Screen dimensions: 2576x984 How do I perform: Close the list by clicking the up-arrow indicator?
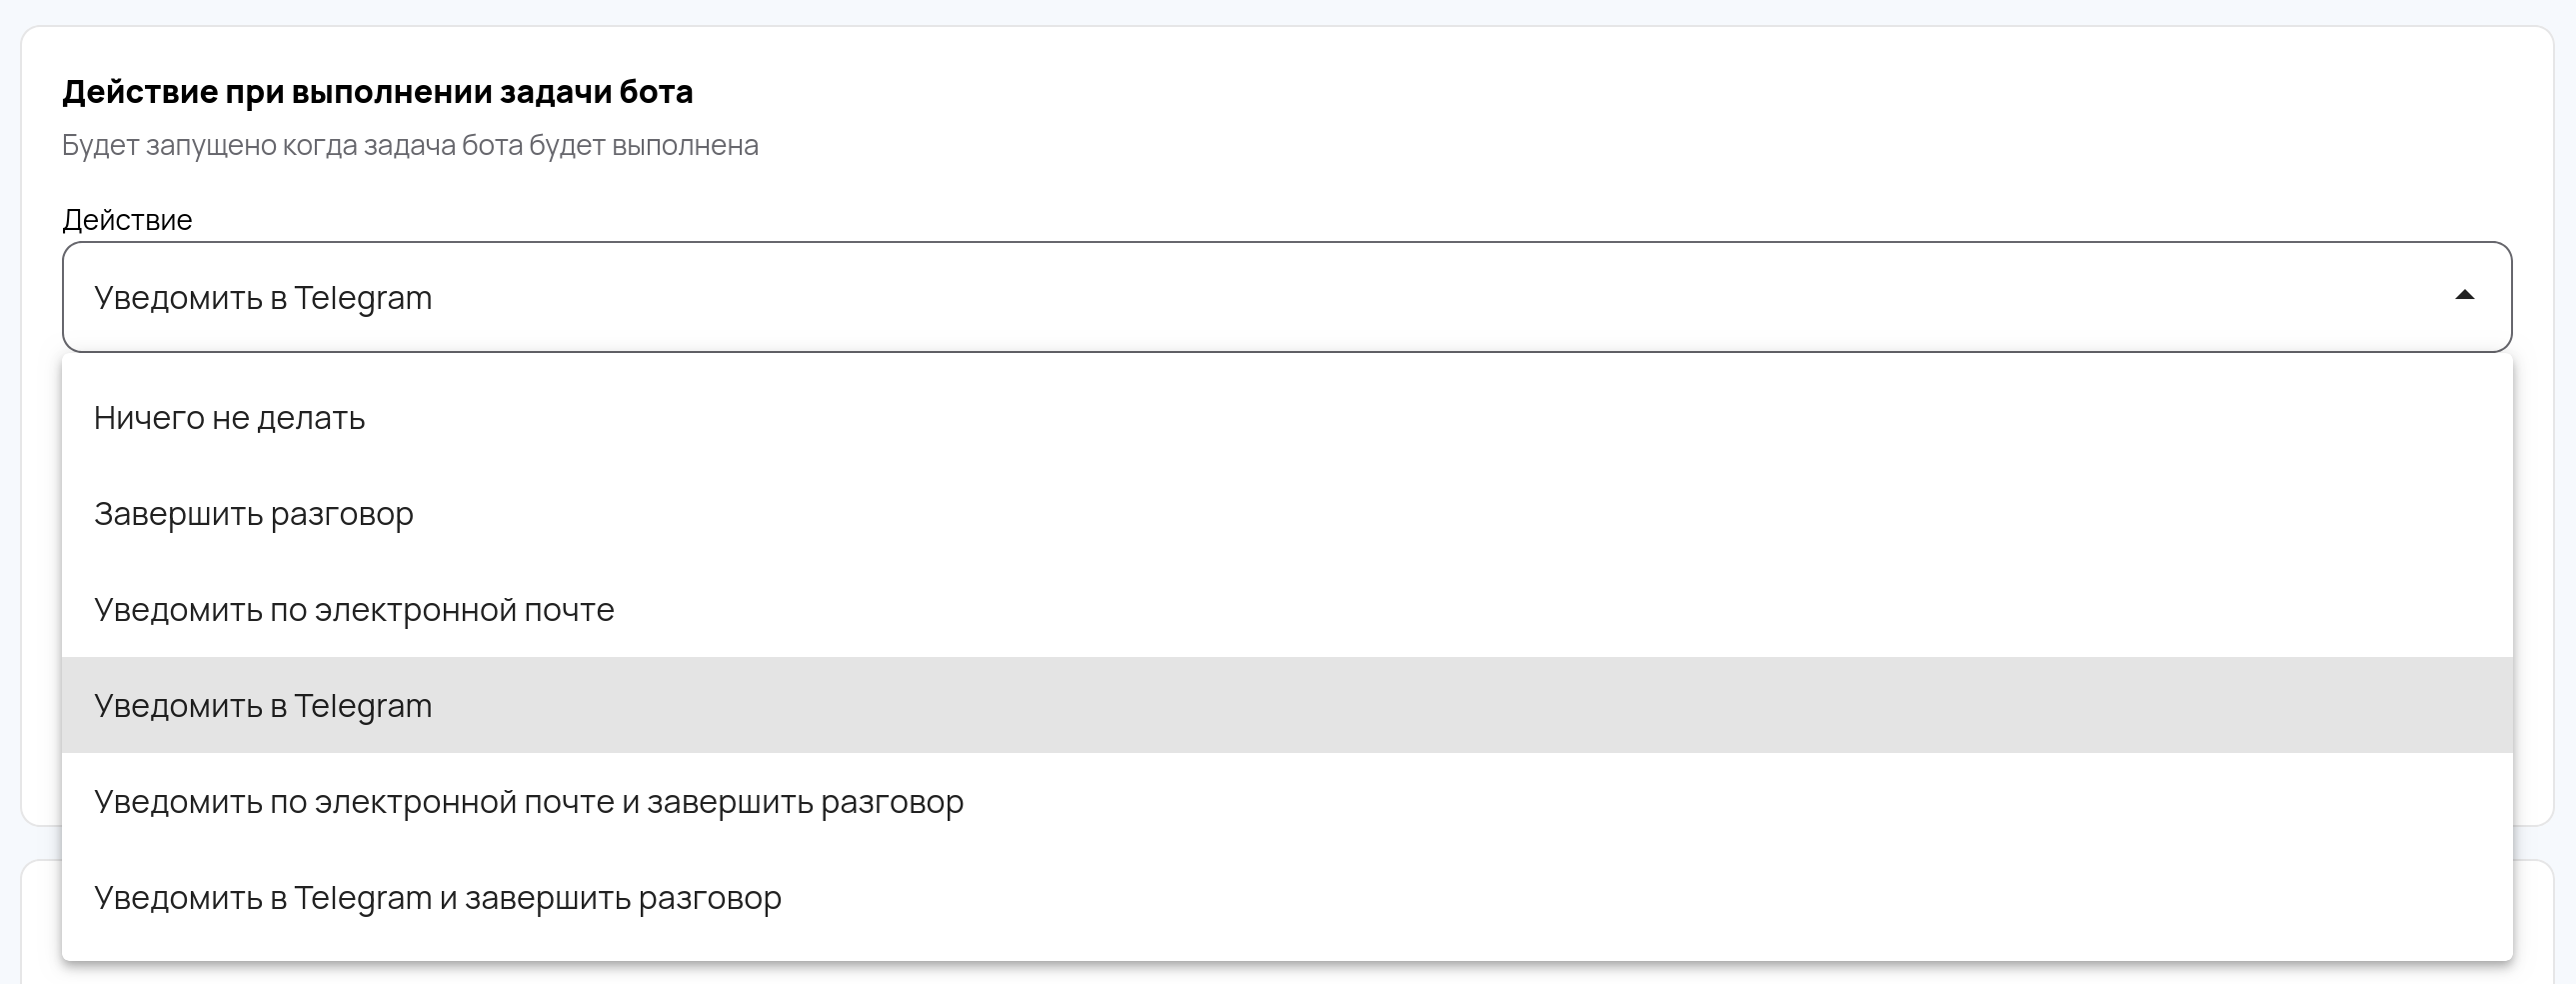tap(2464, 296)
